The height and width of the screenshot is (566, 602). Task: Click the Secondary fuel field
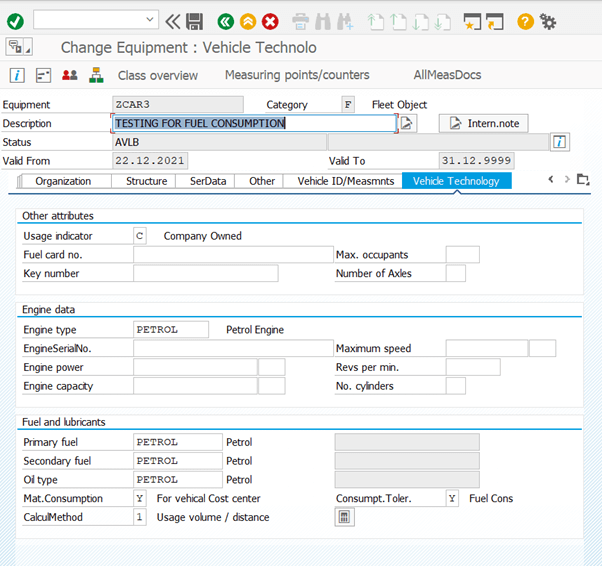coord(178,461)
